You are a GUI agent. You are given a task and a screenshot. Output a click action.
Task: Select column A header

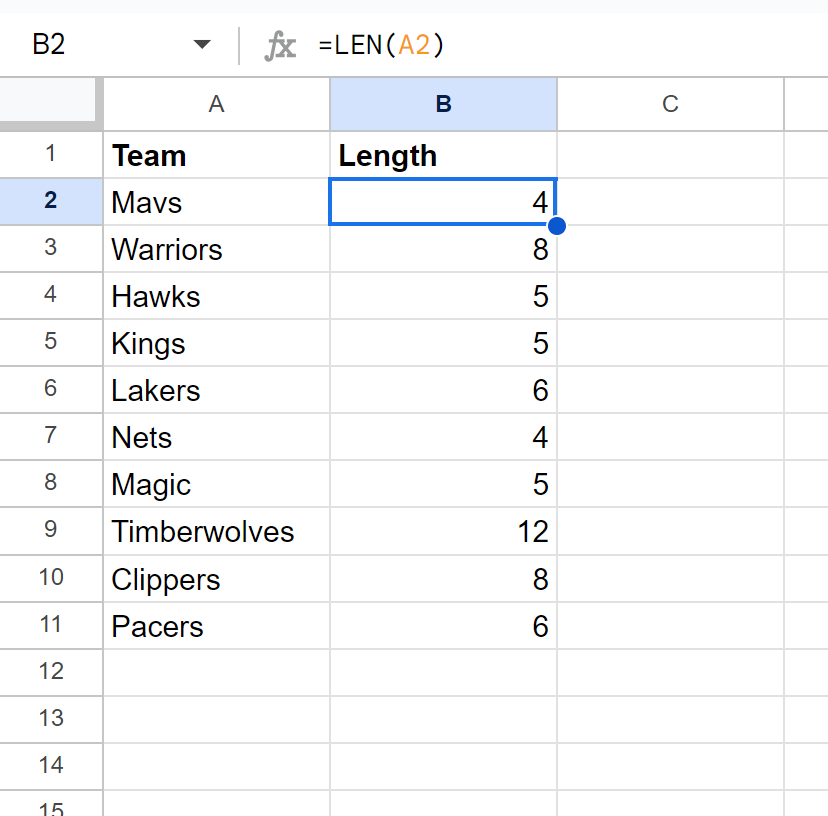[216, 103]
